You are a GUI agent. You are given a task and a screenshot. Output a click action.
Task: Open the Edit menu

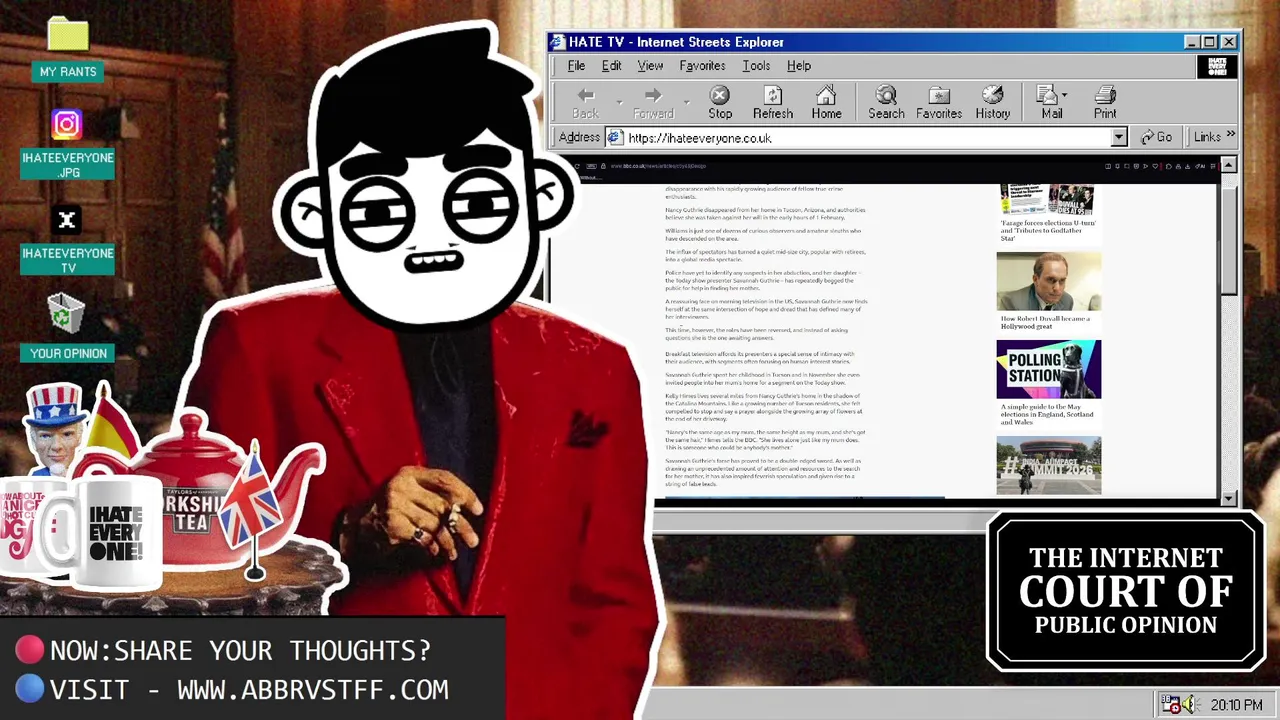pyautogui.click(x=611, y=66)
